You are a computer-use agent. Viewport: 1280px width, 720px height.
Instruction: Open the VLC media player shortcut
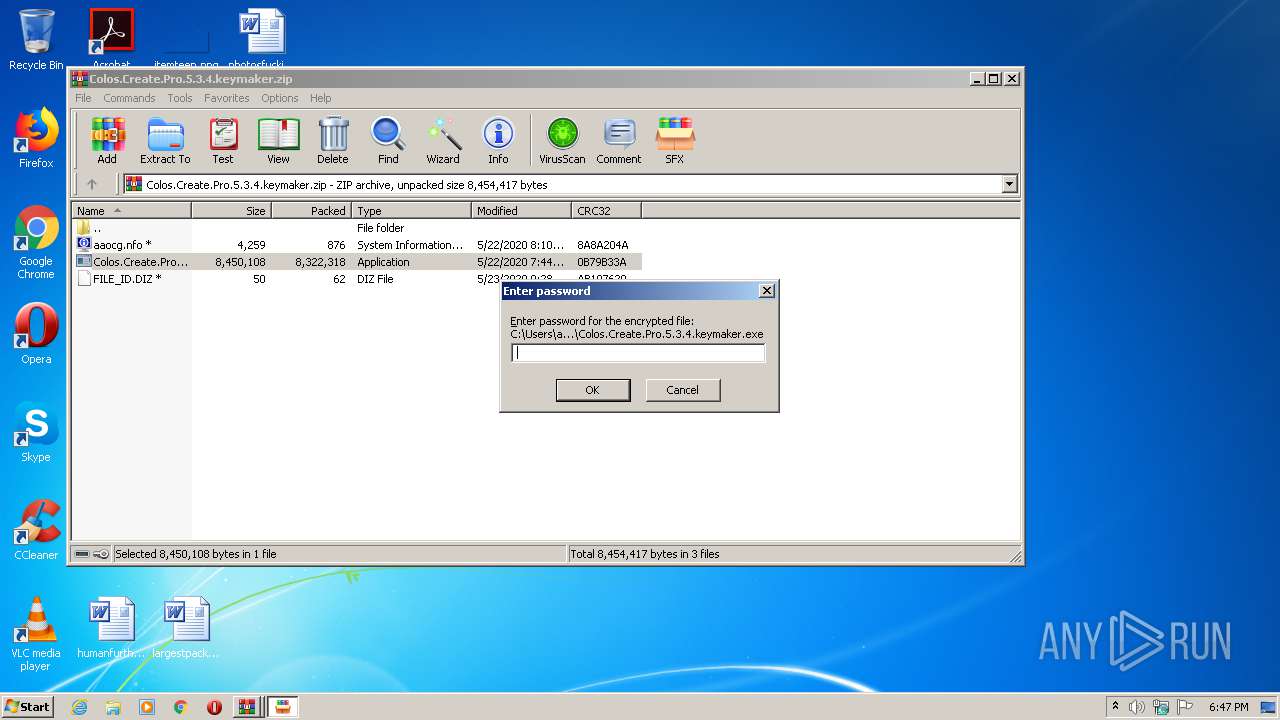(36, 635)
